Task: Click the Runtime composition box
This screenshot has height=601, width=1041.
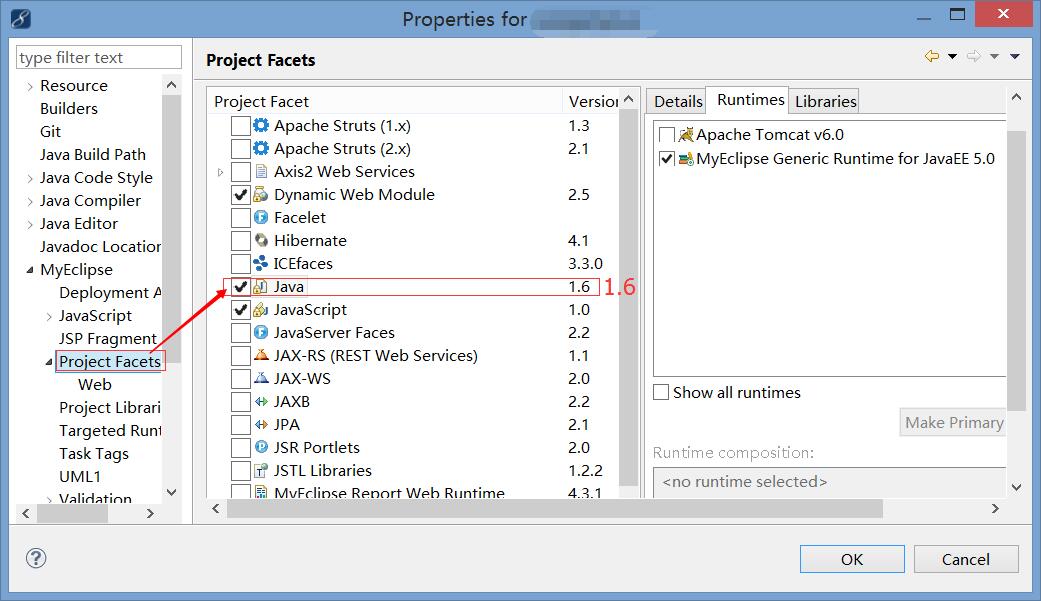Action: [830, 482]
